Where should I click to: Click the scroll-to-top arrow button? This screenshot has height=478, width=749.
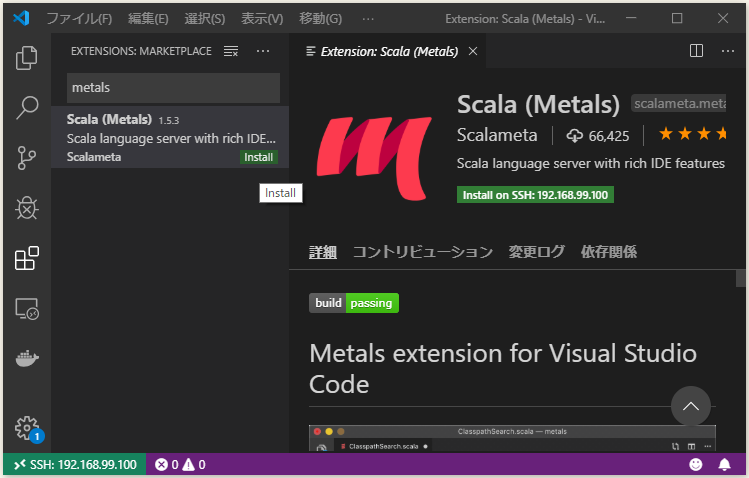coord(690,406)
